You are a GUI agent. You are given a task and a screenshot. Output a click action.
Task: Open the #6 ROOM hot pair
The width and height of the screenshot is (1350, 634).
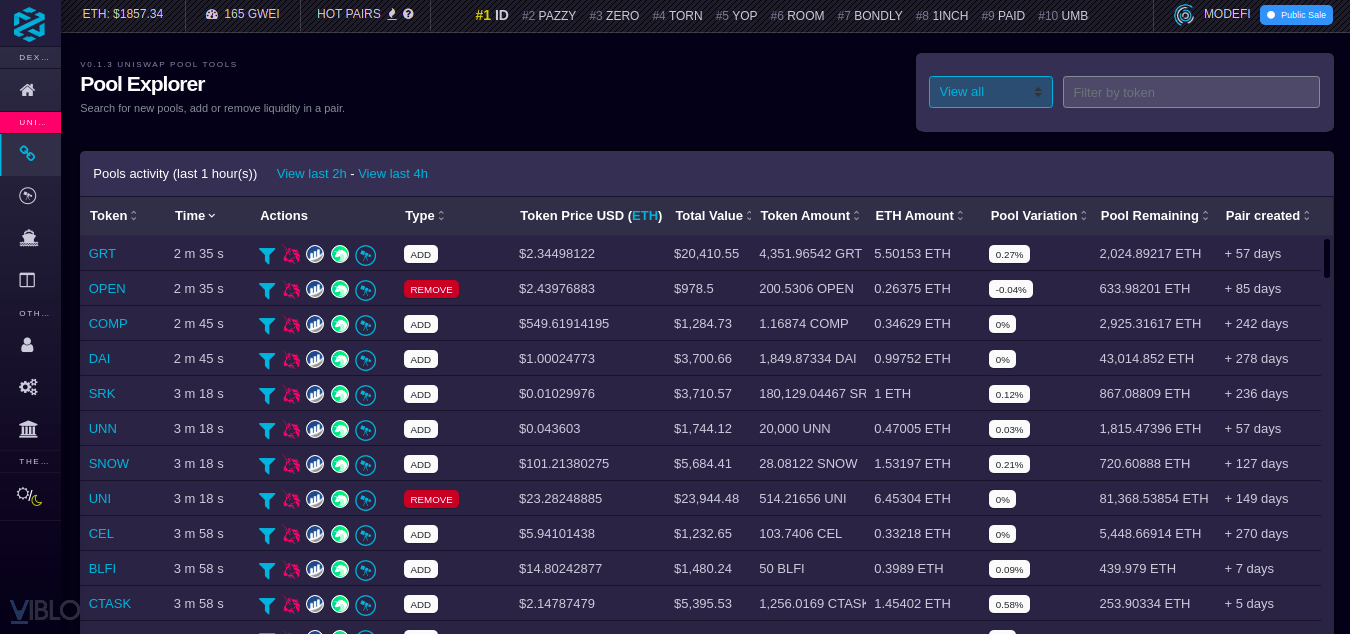pyautogui.click(x=797, y=15)
